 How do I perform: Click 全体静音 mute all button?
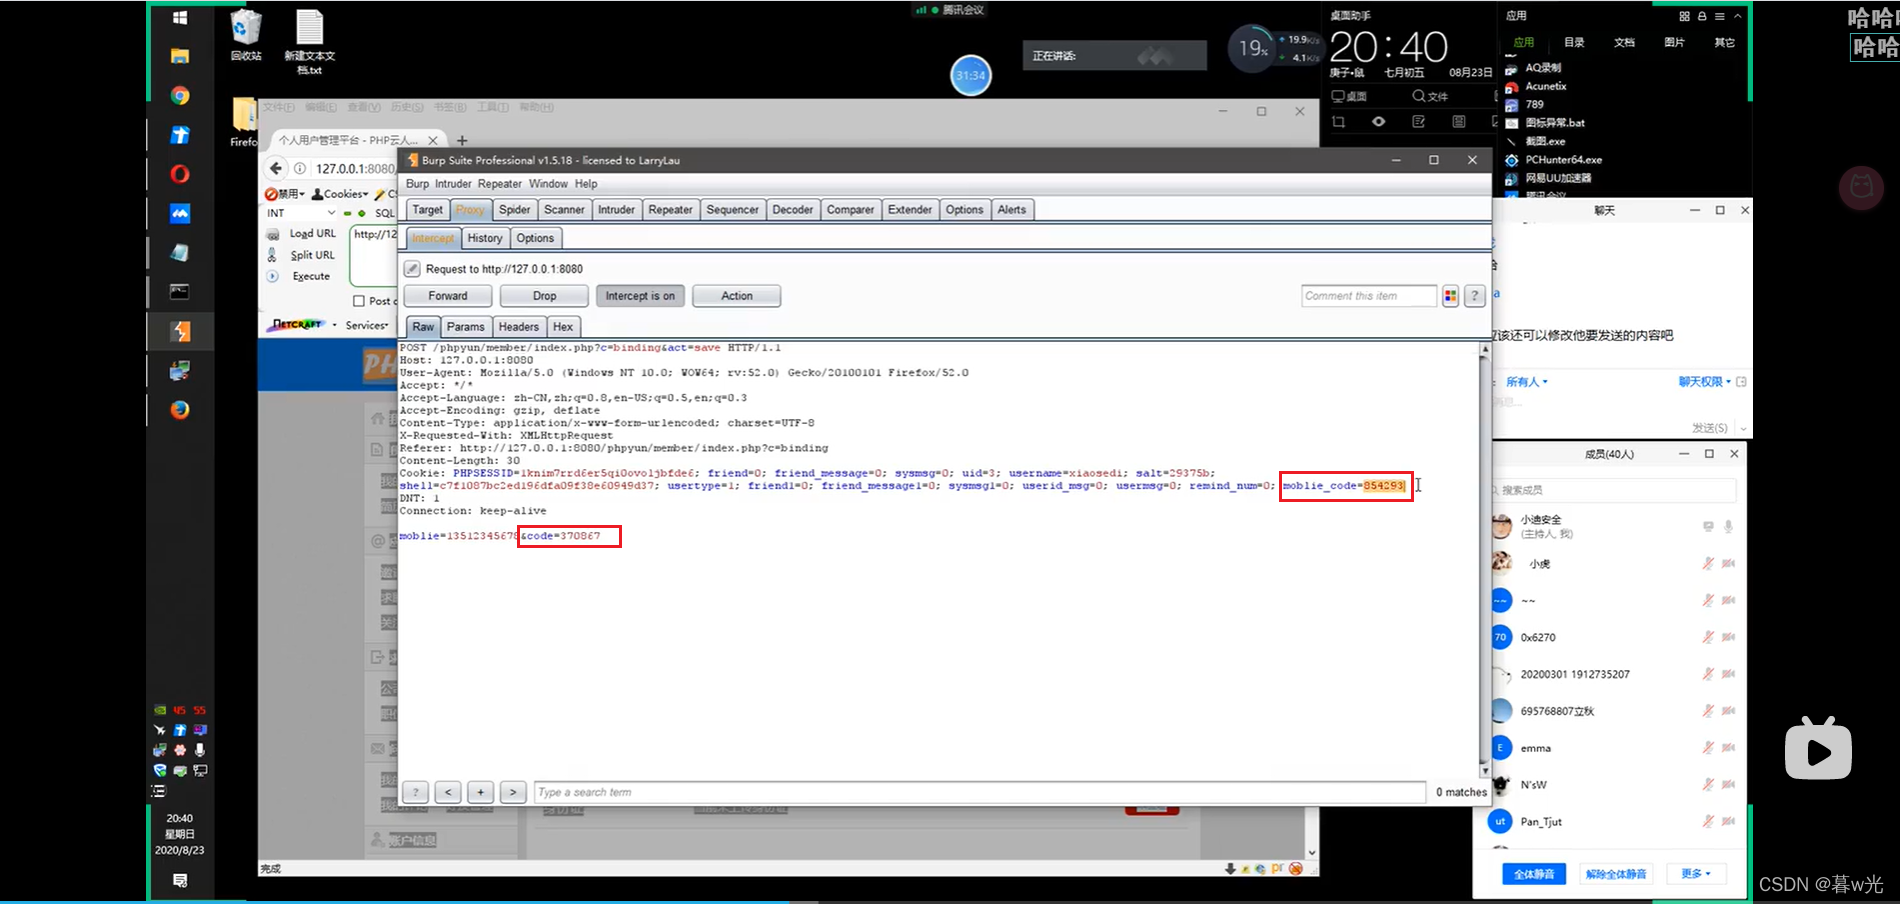click(x=1534, y=874)
